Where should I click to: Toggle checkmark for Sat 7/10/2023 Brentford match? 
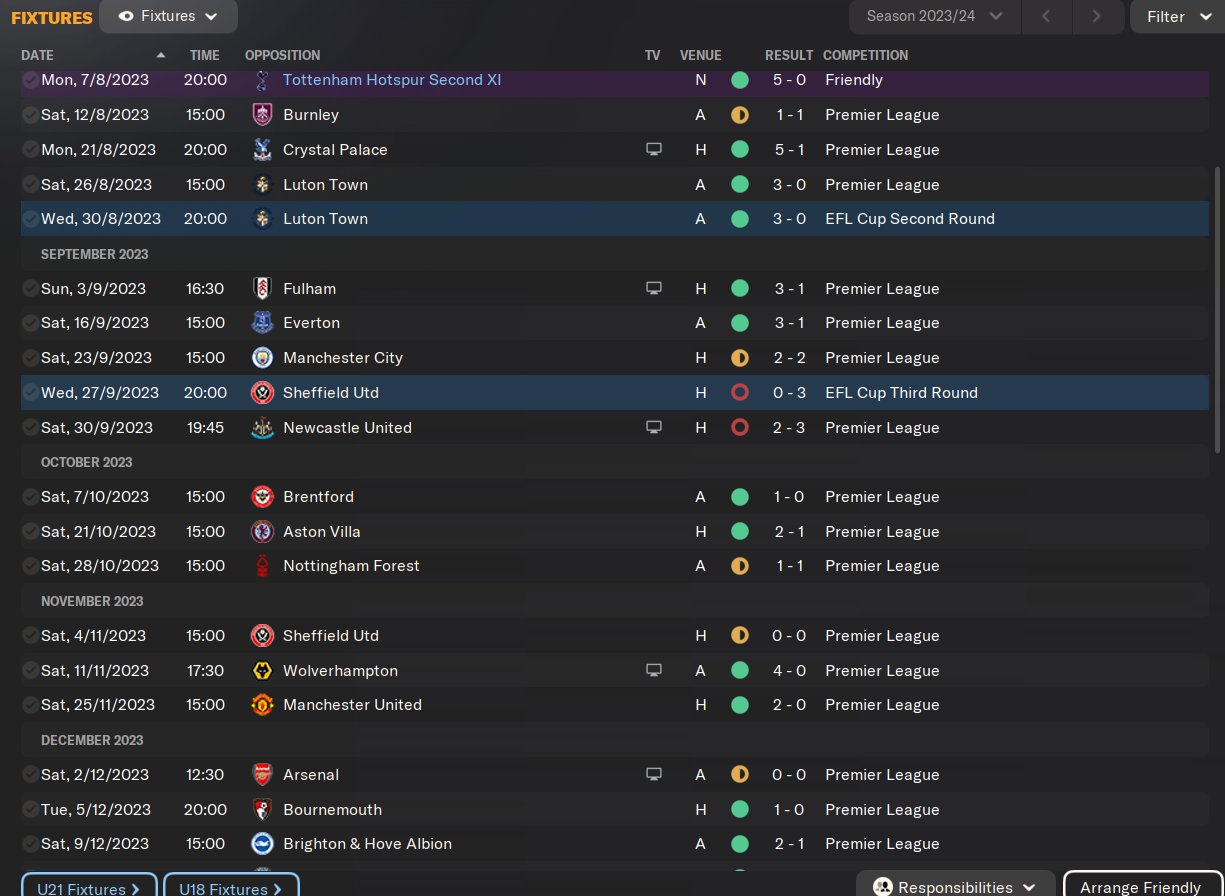(30, 497)
